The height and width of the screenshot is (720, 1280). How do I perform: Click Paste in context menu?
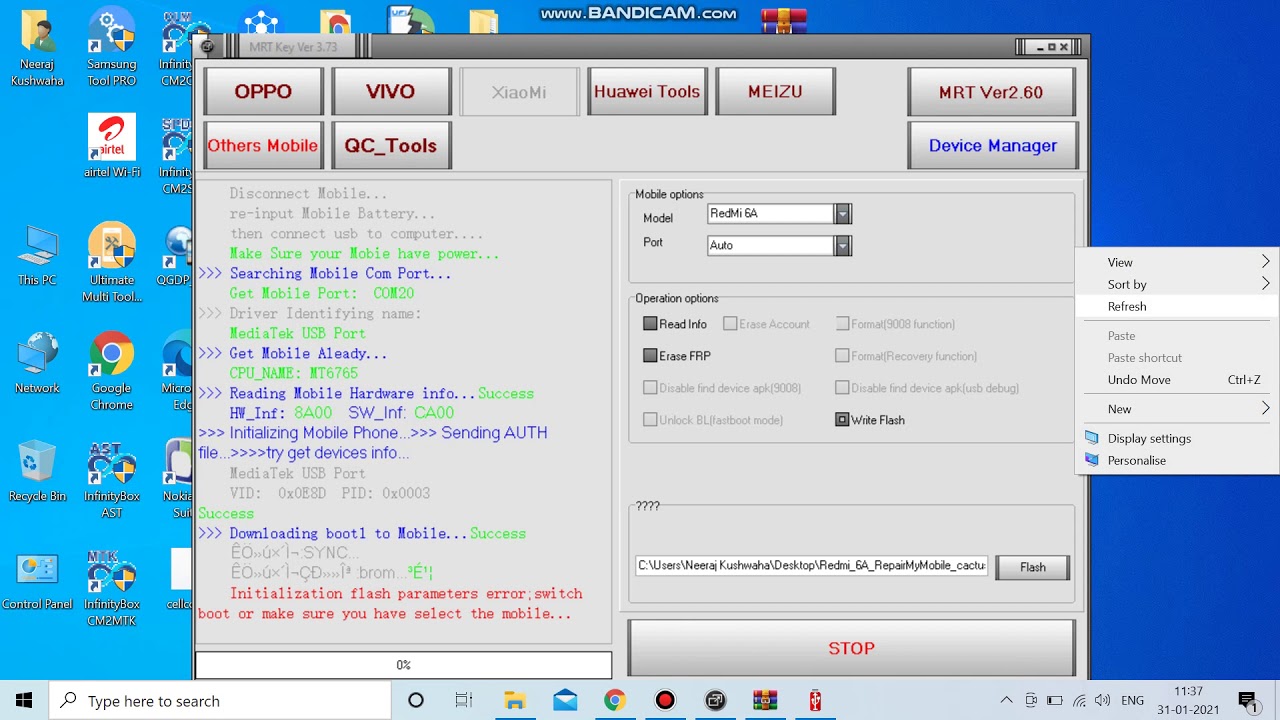1178,336
